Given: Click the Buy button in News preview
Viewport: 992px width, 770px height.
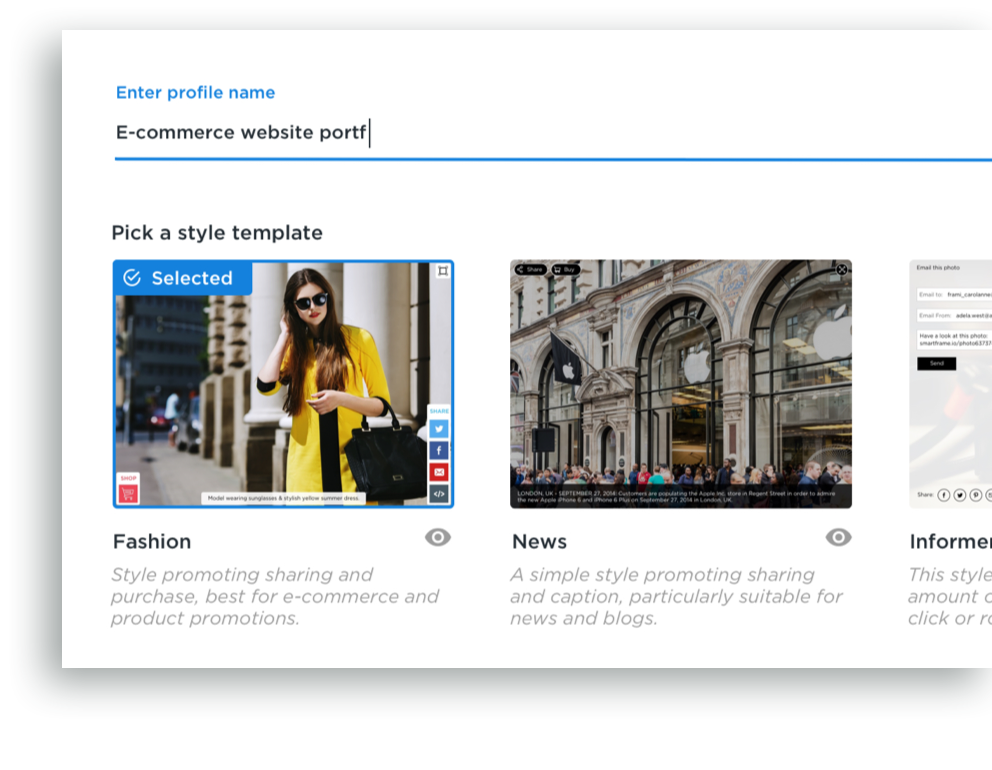Looking at the screenshot, I should tap(565, 270).
